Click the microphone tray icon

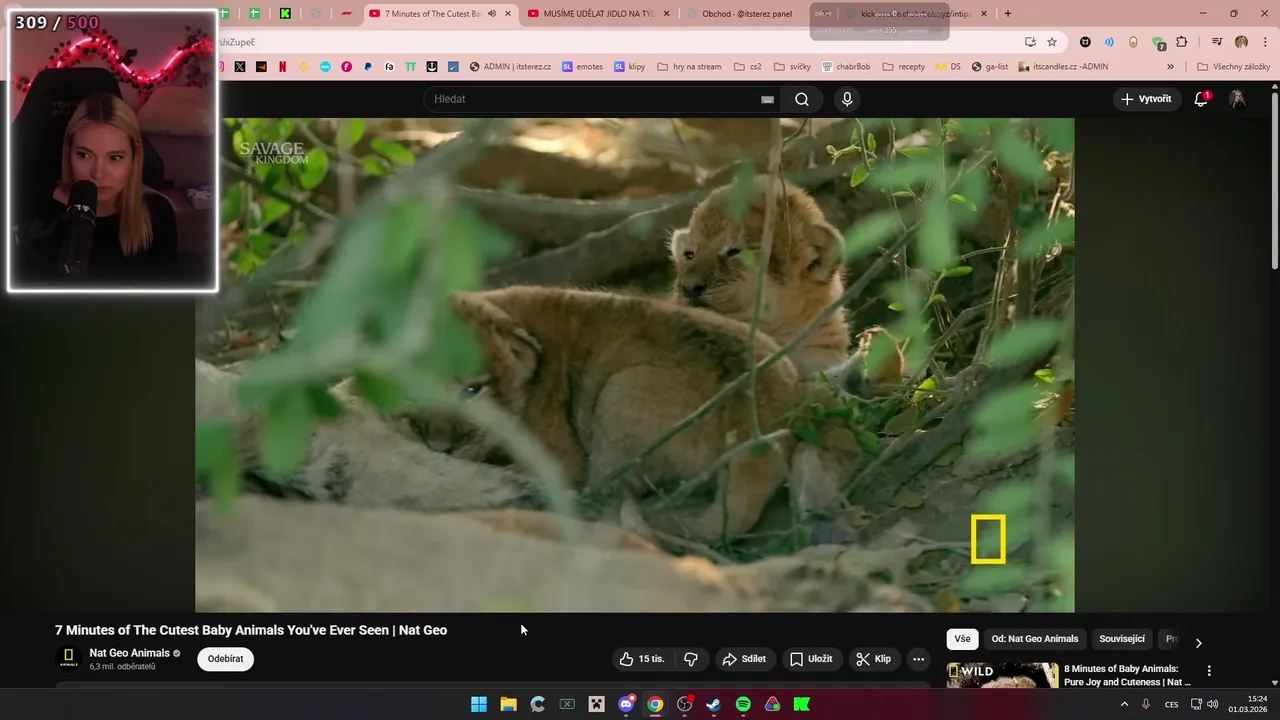pos(1146,704)
